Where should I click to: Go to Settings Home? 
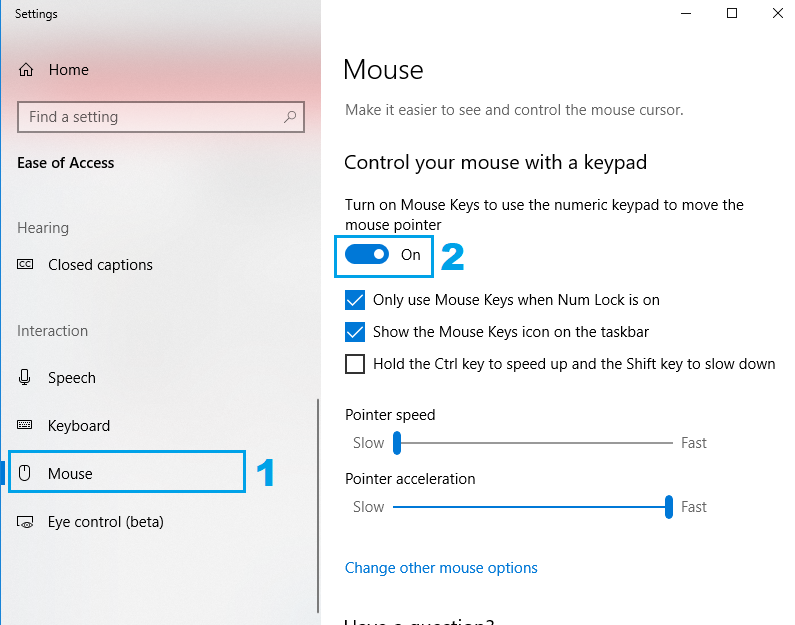(68, 70)
